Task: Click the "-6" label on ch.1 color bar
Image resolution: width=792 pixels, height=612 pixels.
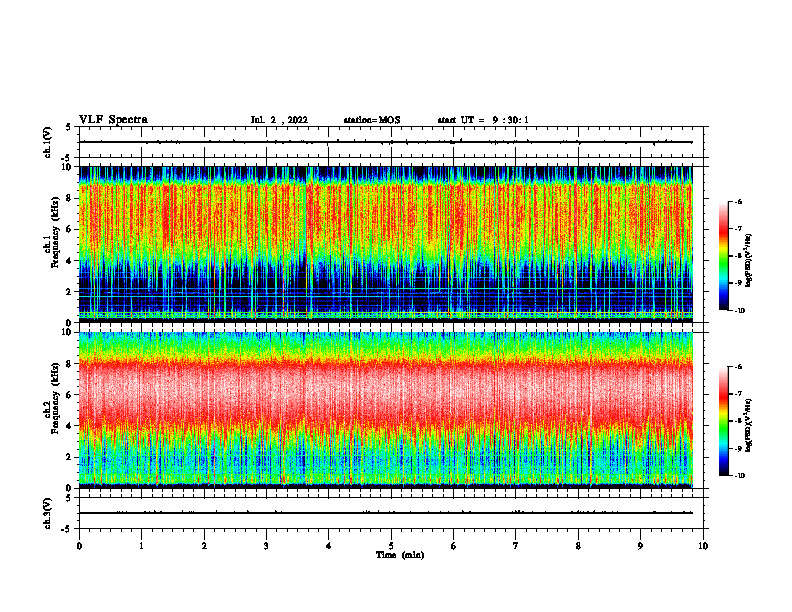Action: (739, 202)
